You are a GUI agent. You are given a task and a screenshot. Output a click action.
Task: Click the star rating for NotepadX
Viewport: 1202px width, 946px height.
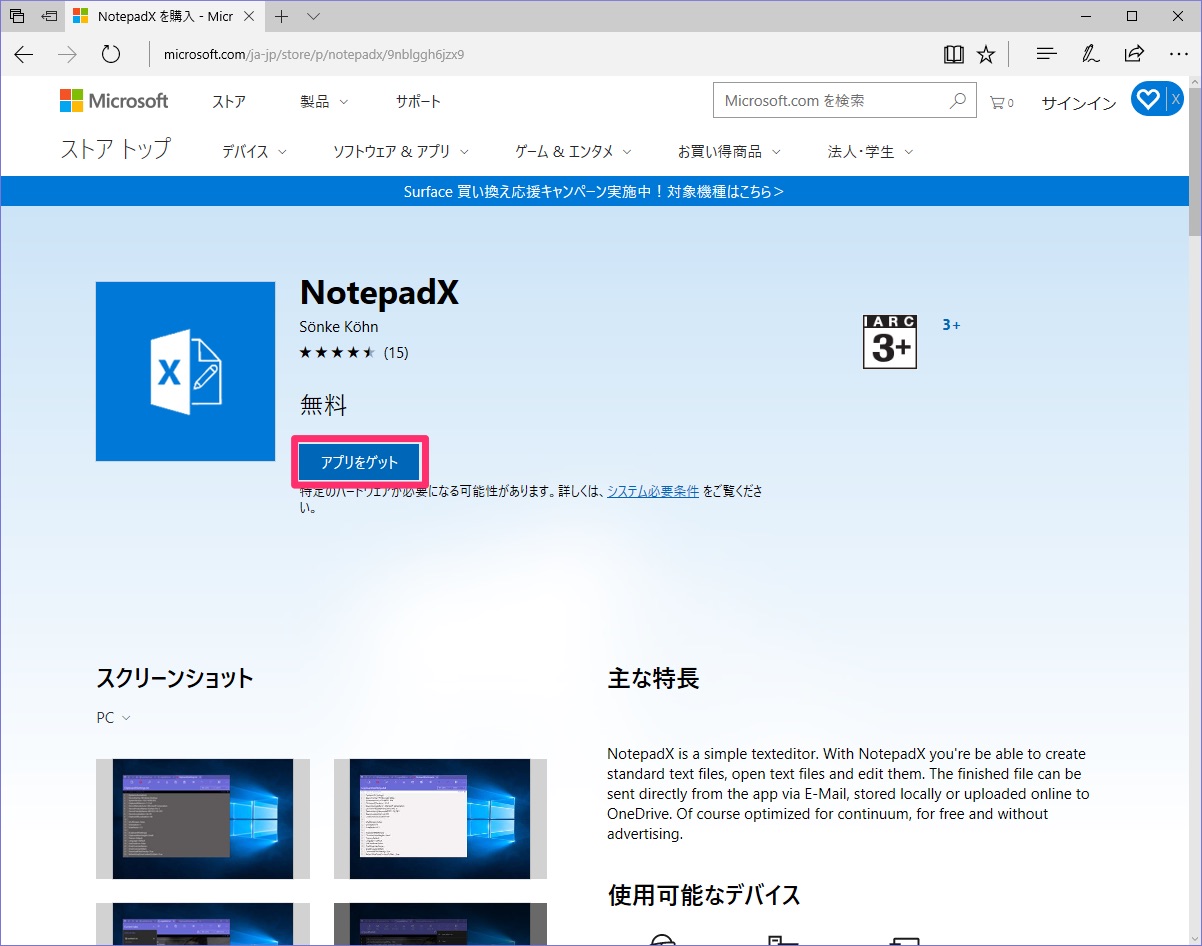(x=338, y=352)
